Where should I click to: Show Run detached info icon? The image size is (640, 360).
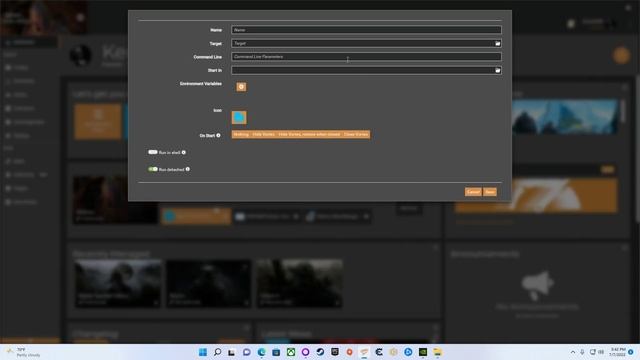188,169
